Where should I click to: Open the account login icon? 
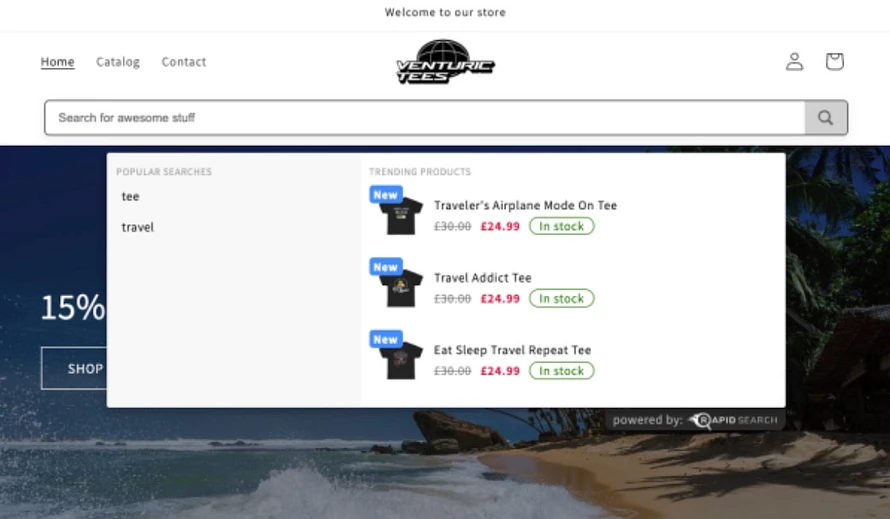794,61
